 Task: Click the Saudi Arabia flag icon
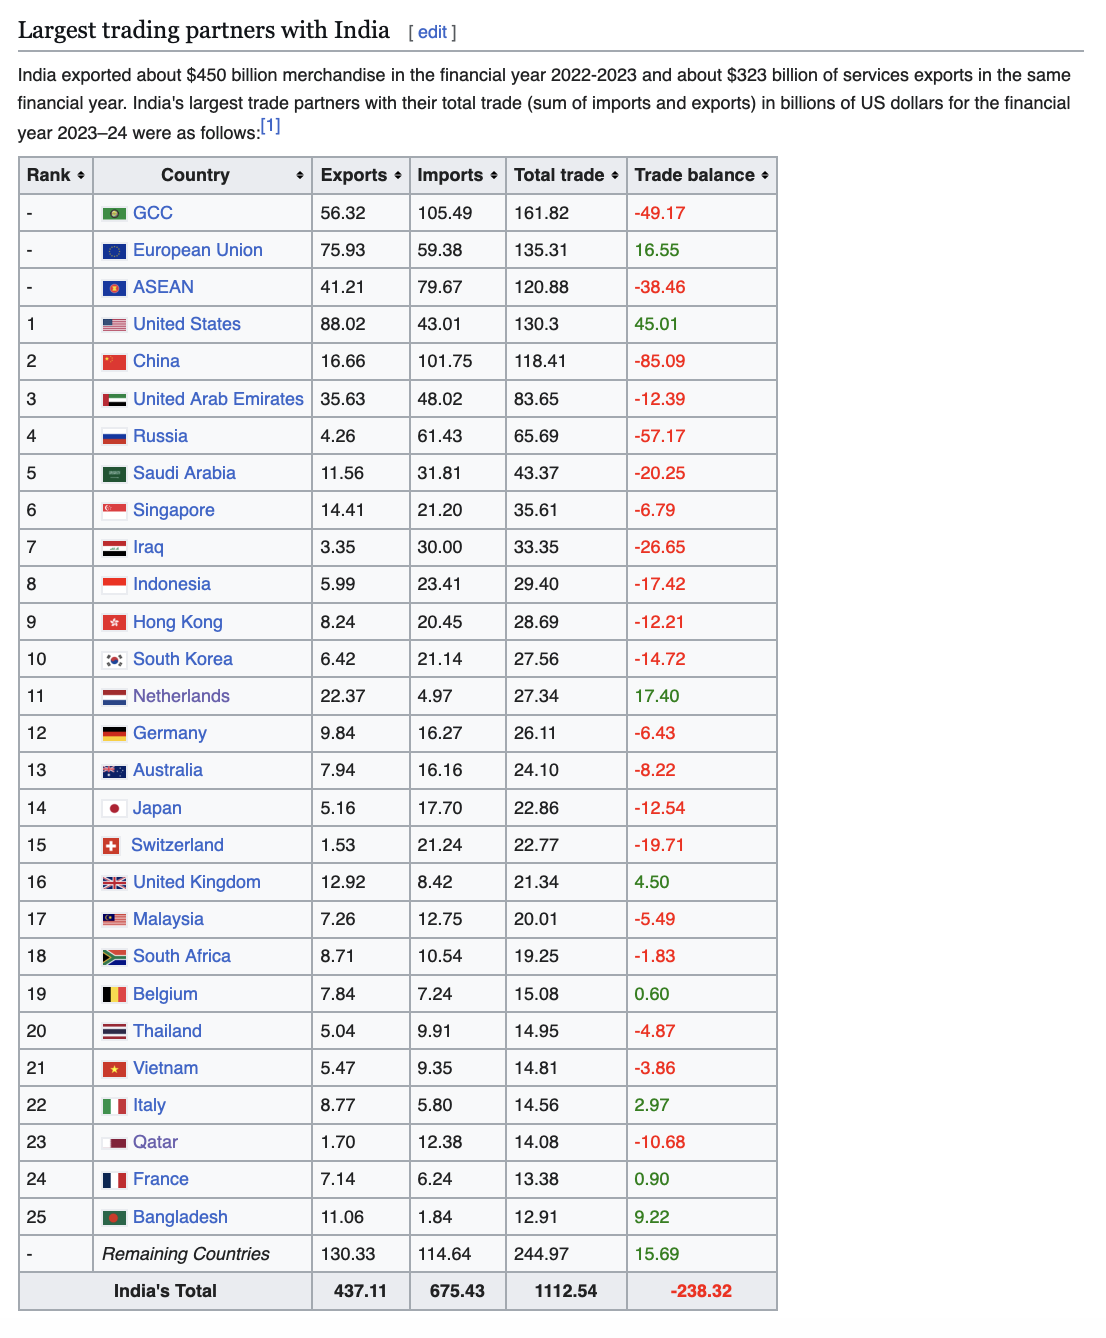point(115,474)
